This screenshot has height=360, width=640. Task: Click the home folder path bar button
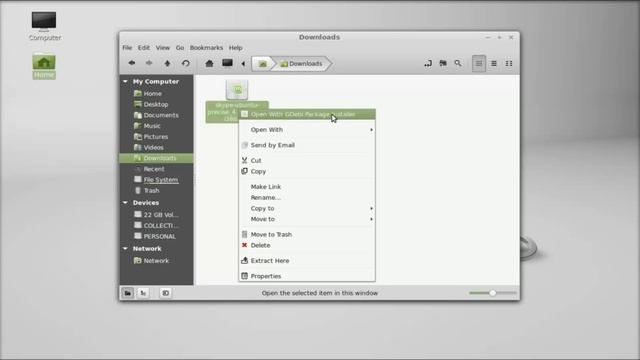[262, 64]
